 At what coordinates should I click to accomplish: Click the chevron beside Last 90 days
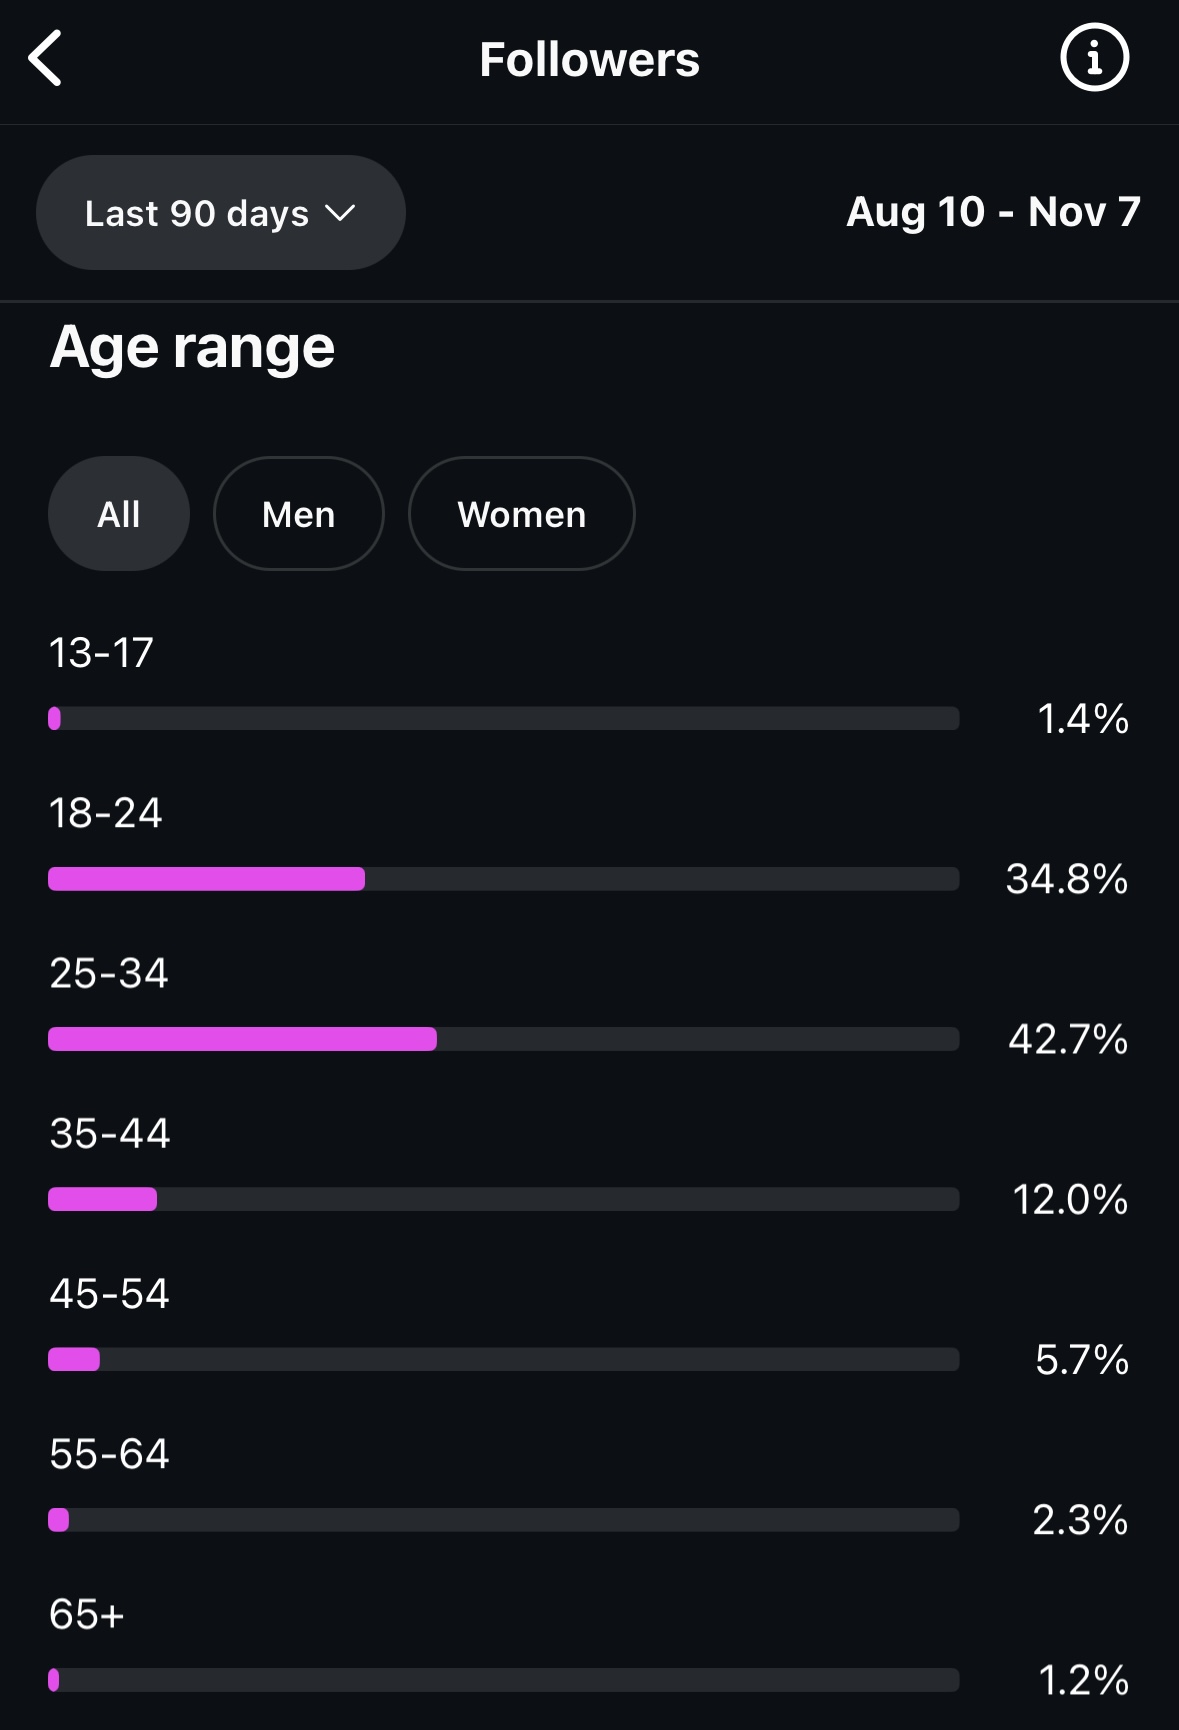click(x=341, y=213)
